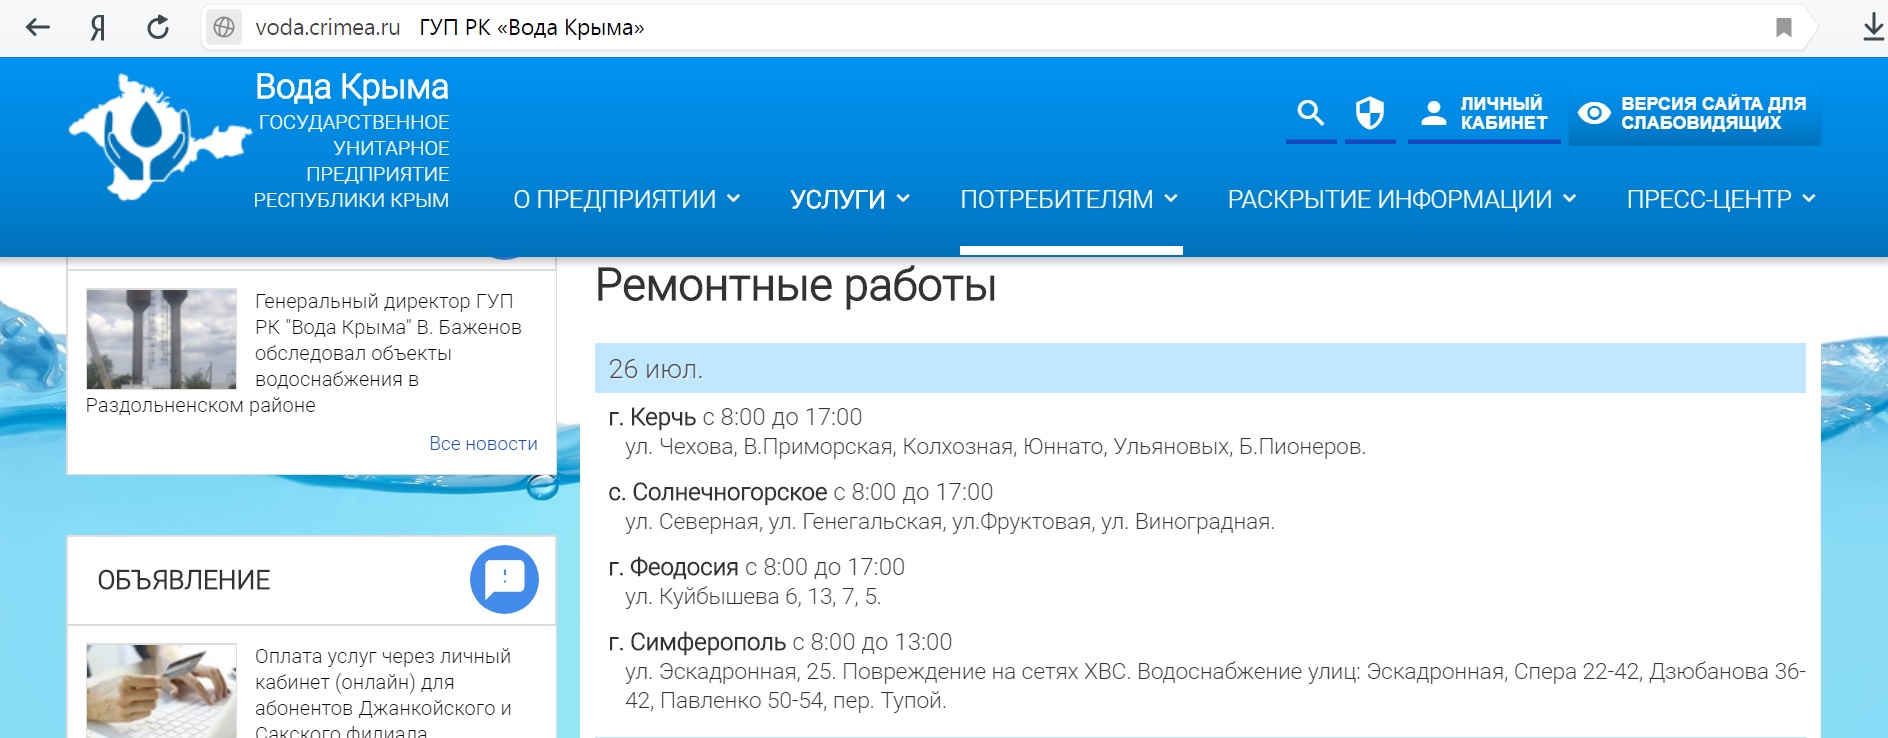Click the г. Керчь repair entry
Image resolution: width=1888 pixels, height=738 pixels.
735,417
